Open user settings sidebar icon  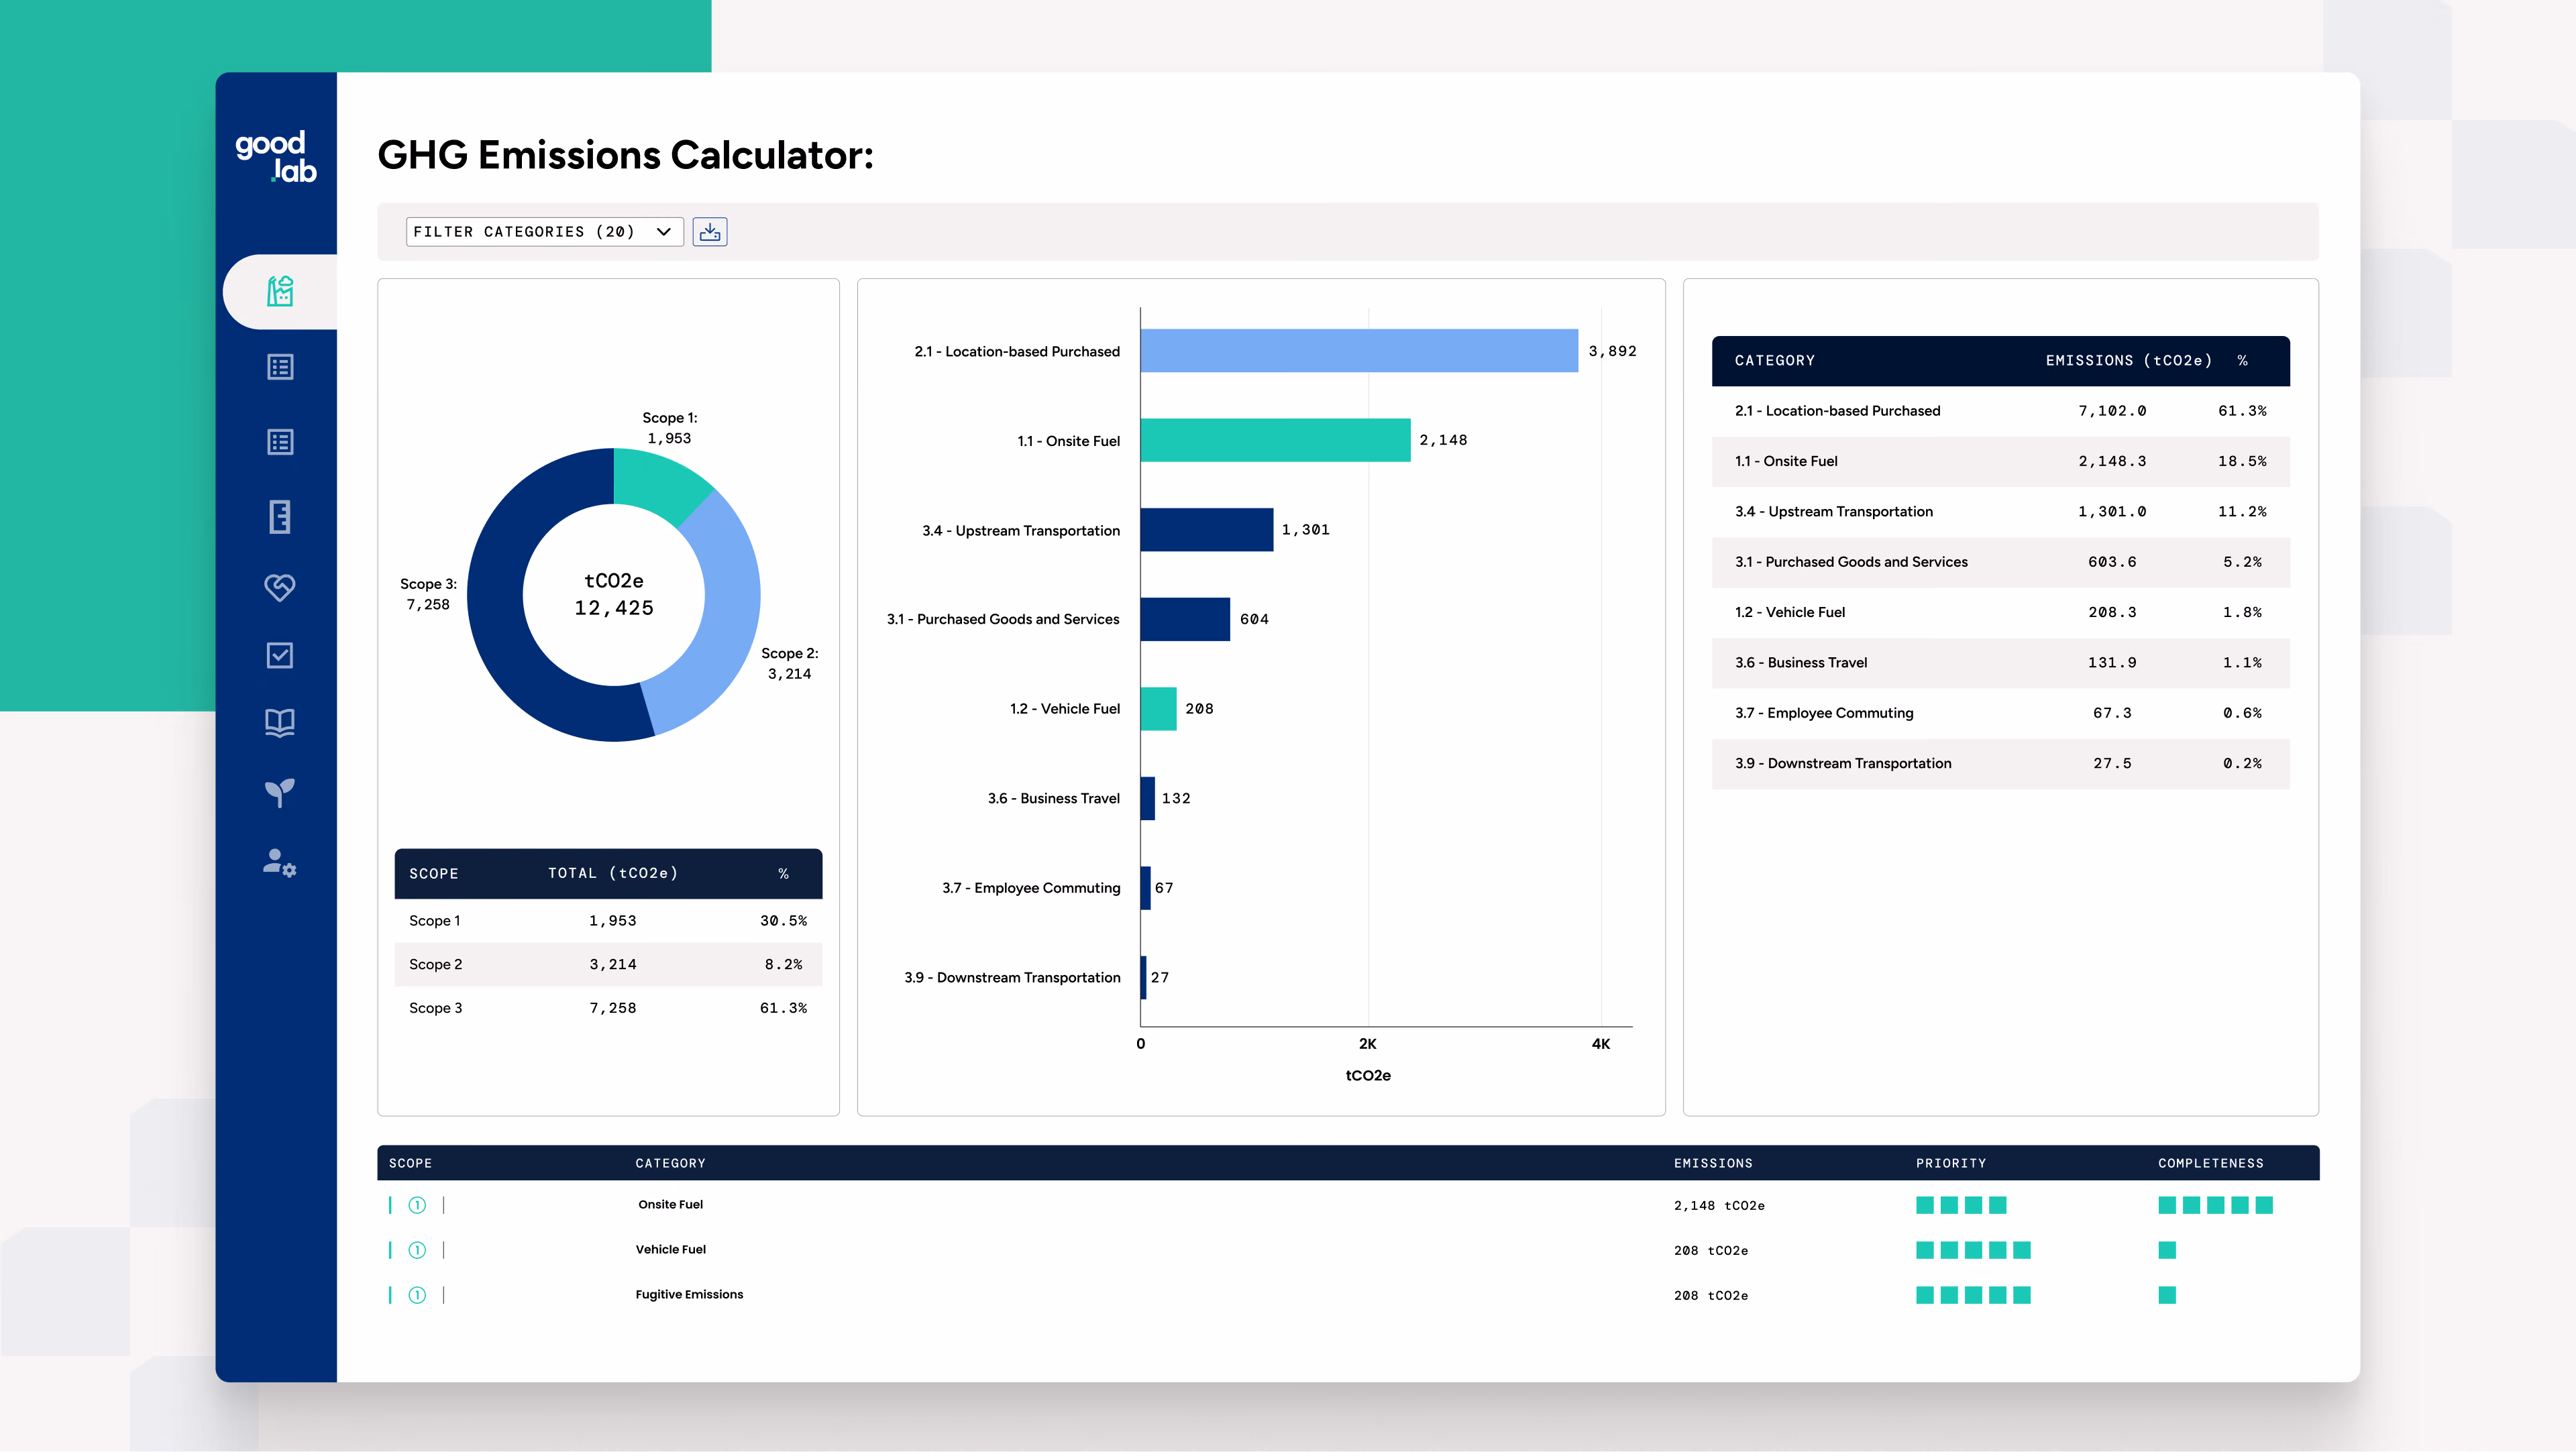pyautogui.click(x=280, y=863)
